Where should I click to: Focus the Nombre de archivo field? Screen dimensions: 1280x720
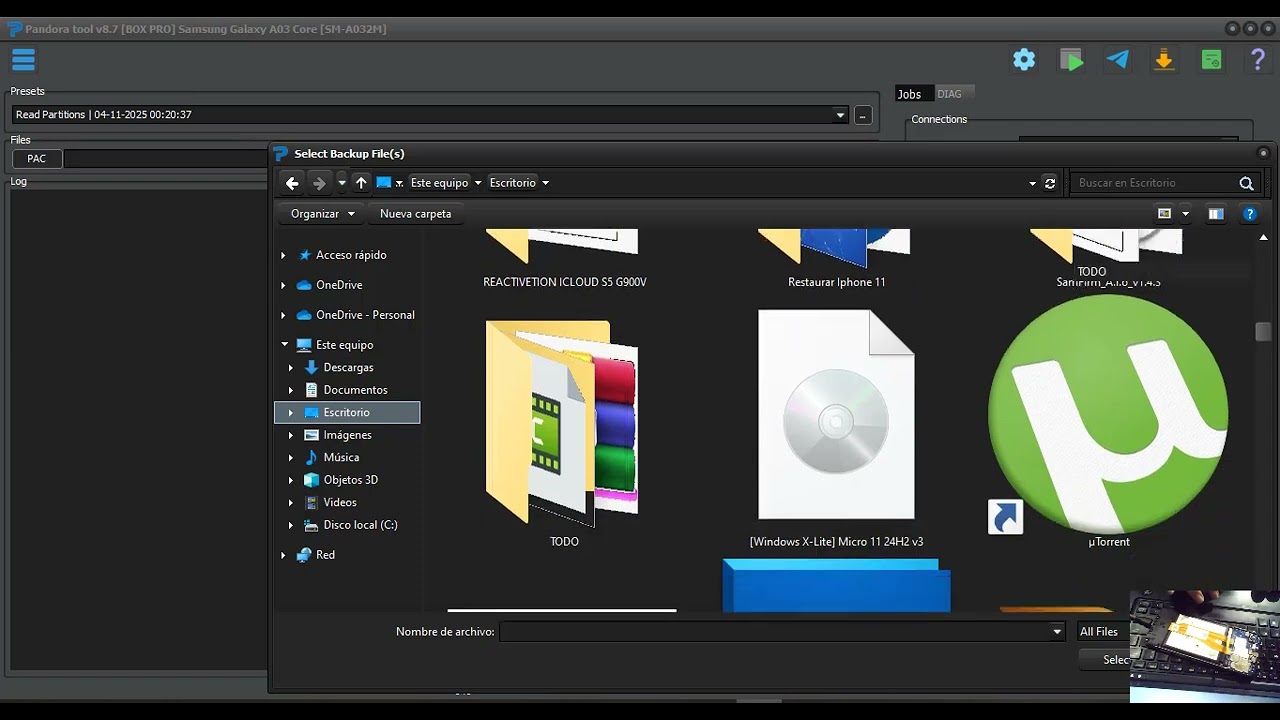[x=775, y=632]
